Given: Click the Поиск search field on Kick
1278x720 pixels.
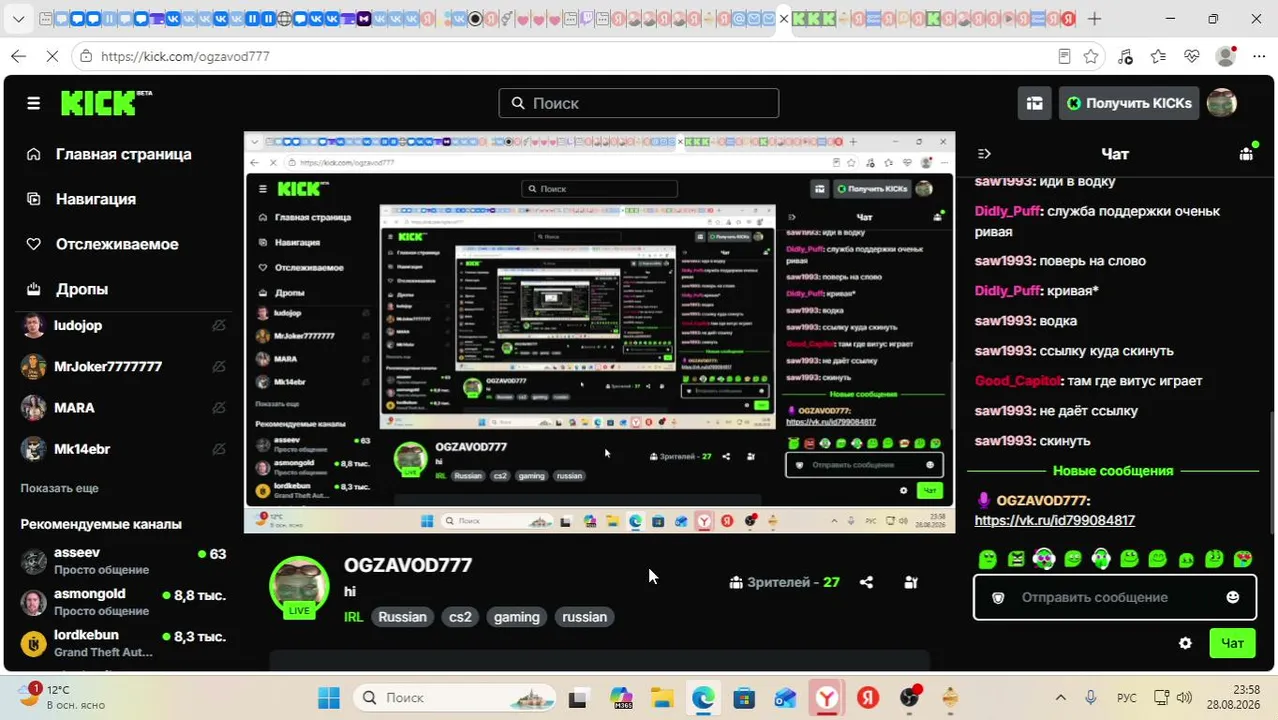Looking at the screenshot, I should tap(638, 103).
